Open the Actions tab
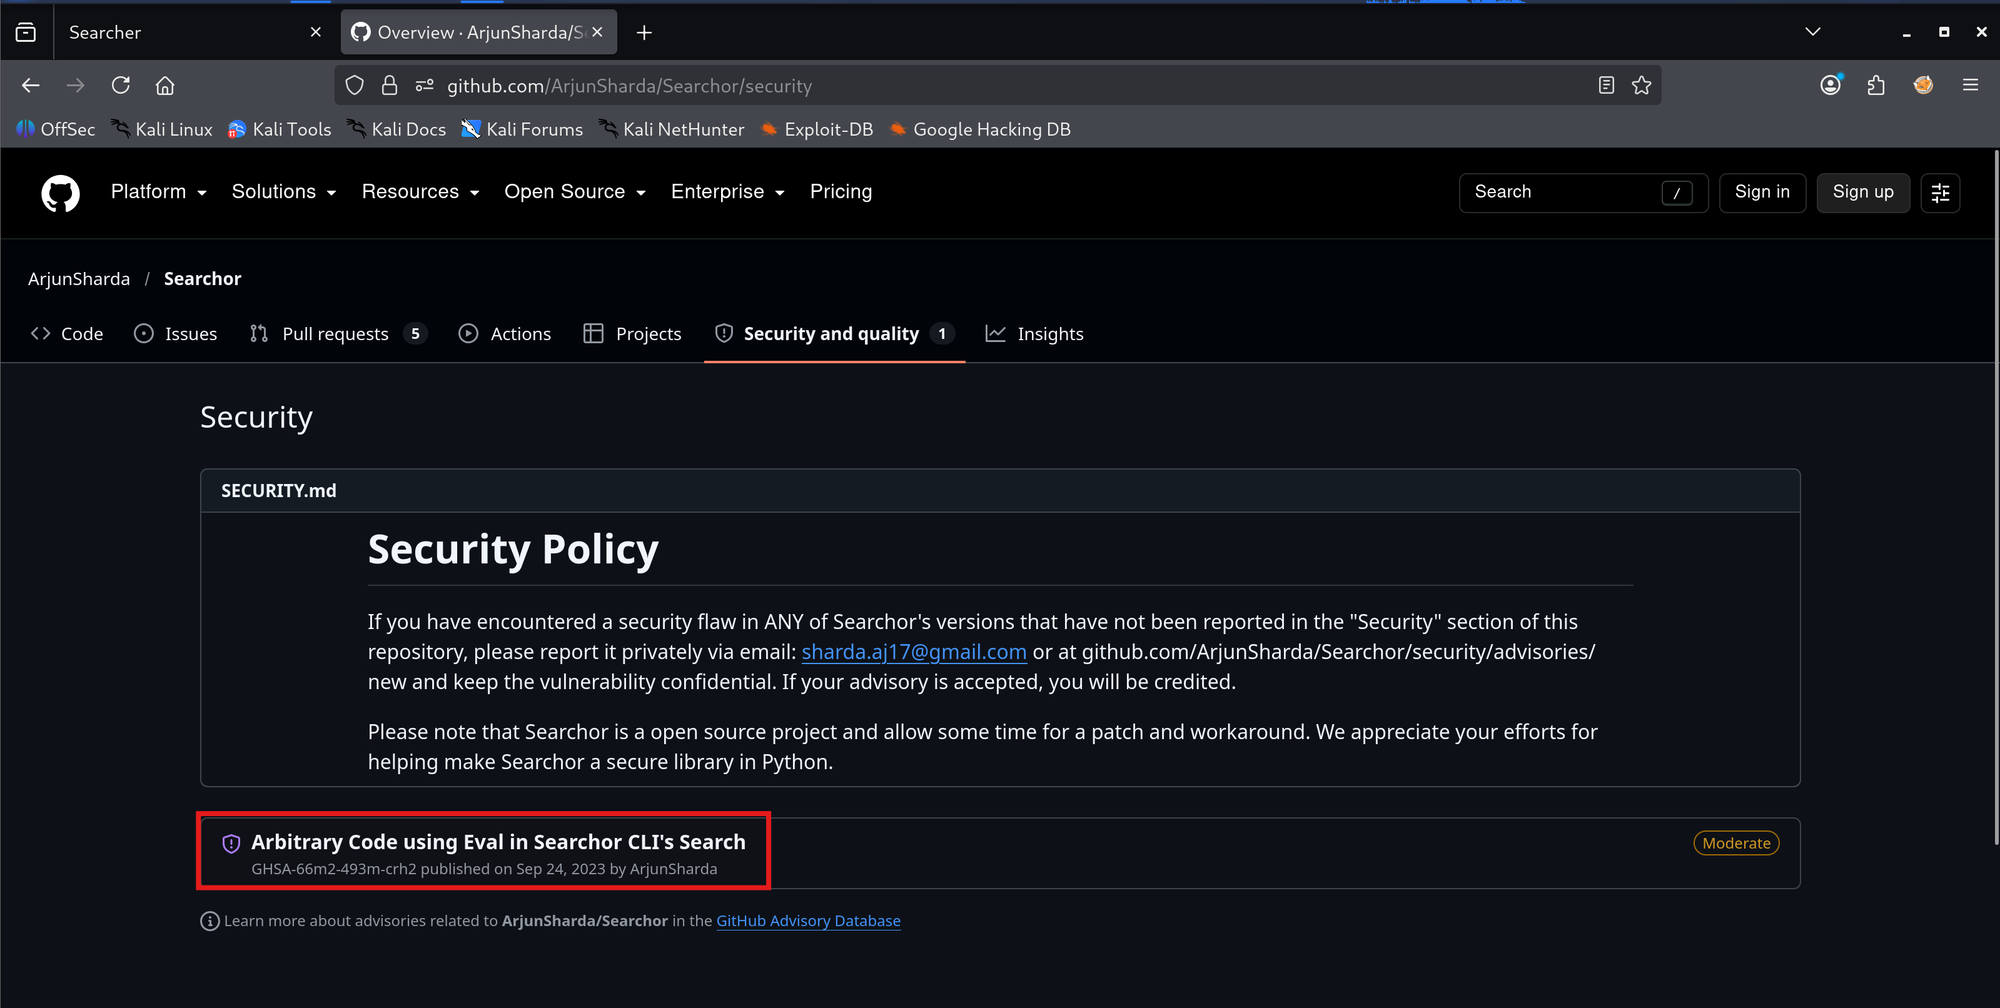The height and width of the screenshot is (1008, 2000). [505, 334]
